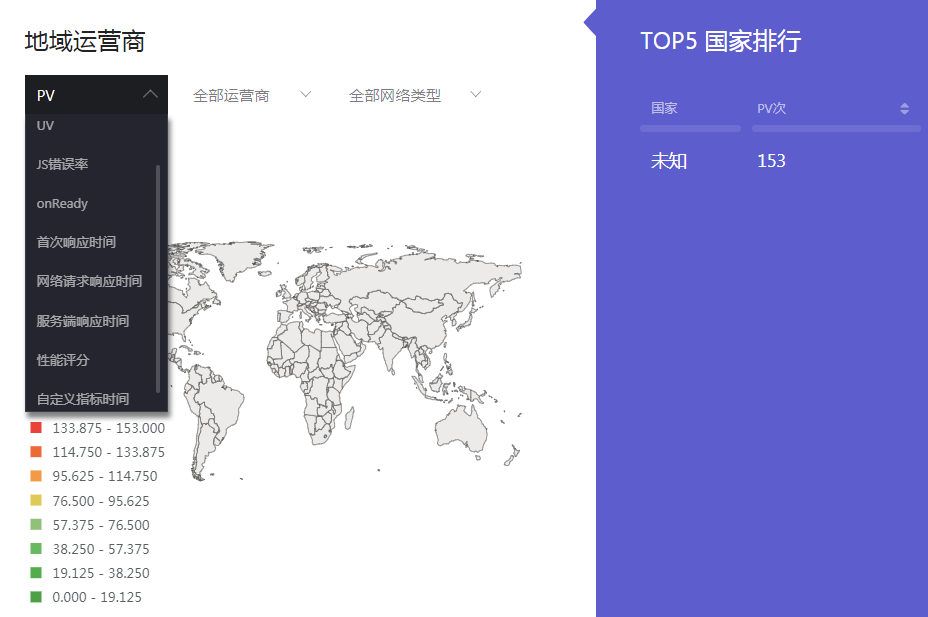928x617 pixels.
Task: Toggle yellow legend 76.500 - 95.625
Action: coord(90,501)
